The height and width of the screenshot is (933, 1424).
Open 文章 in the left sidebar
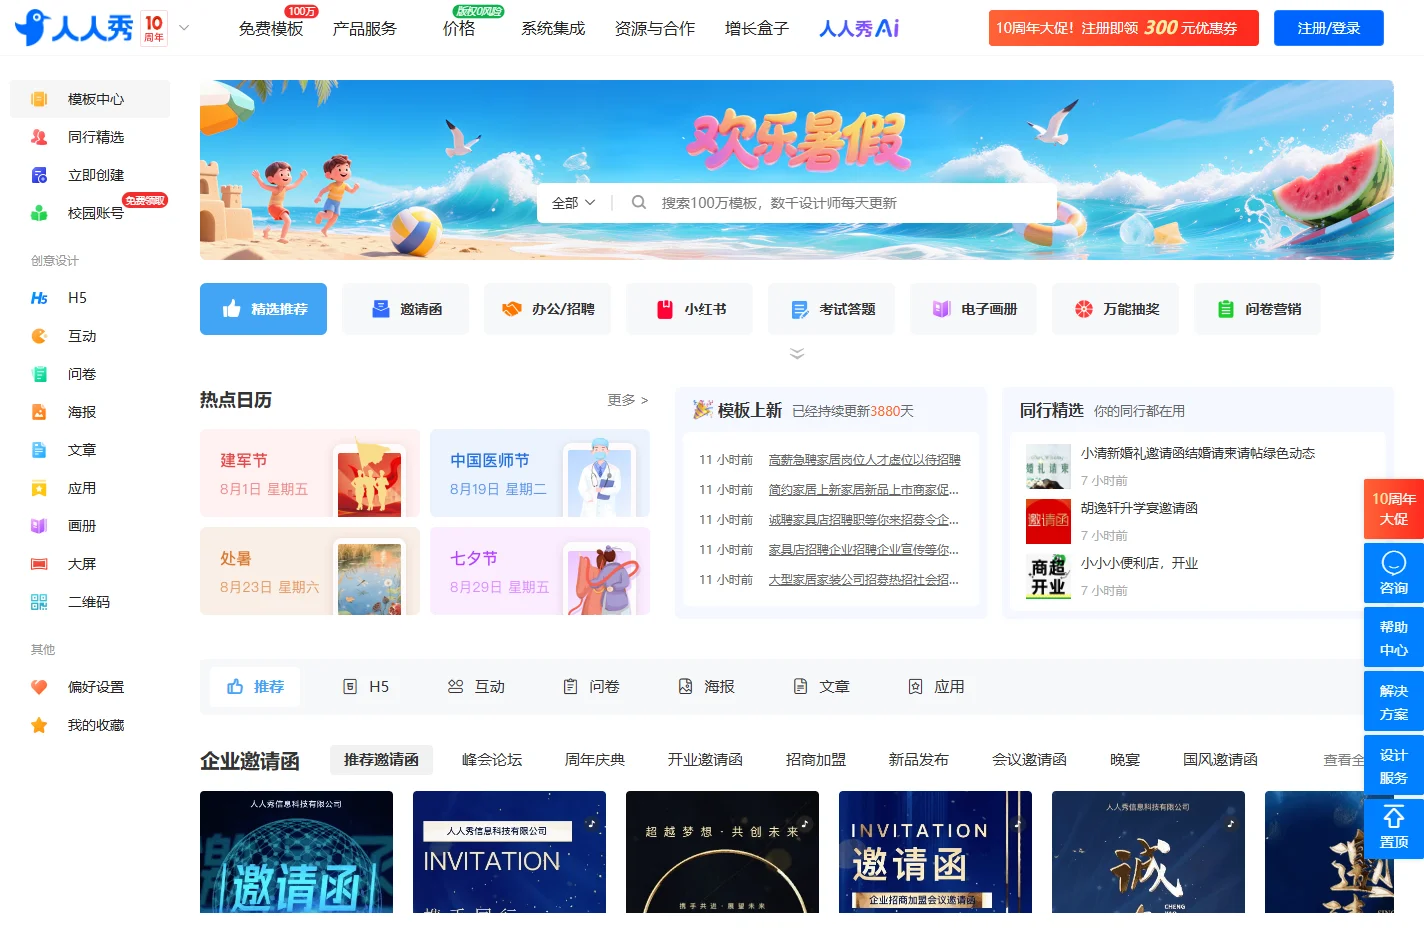[90, 450]
